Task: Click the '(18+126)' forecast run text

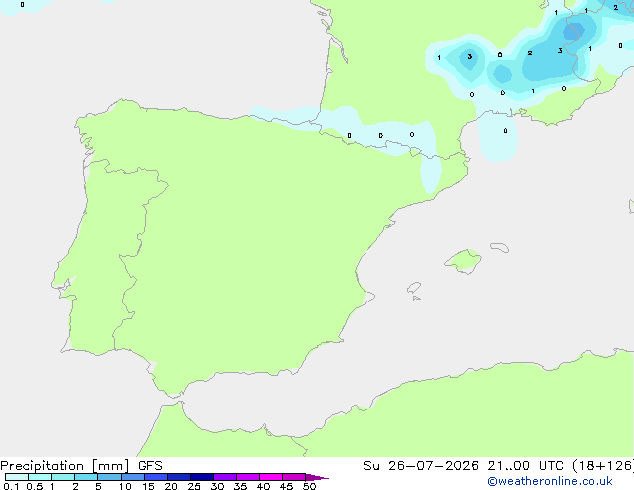Action: pyautogui.click(x=602, y=466)
